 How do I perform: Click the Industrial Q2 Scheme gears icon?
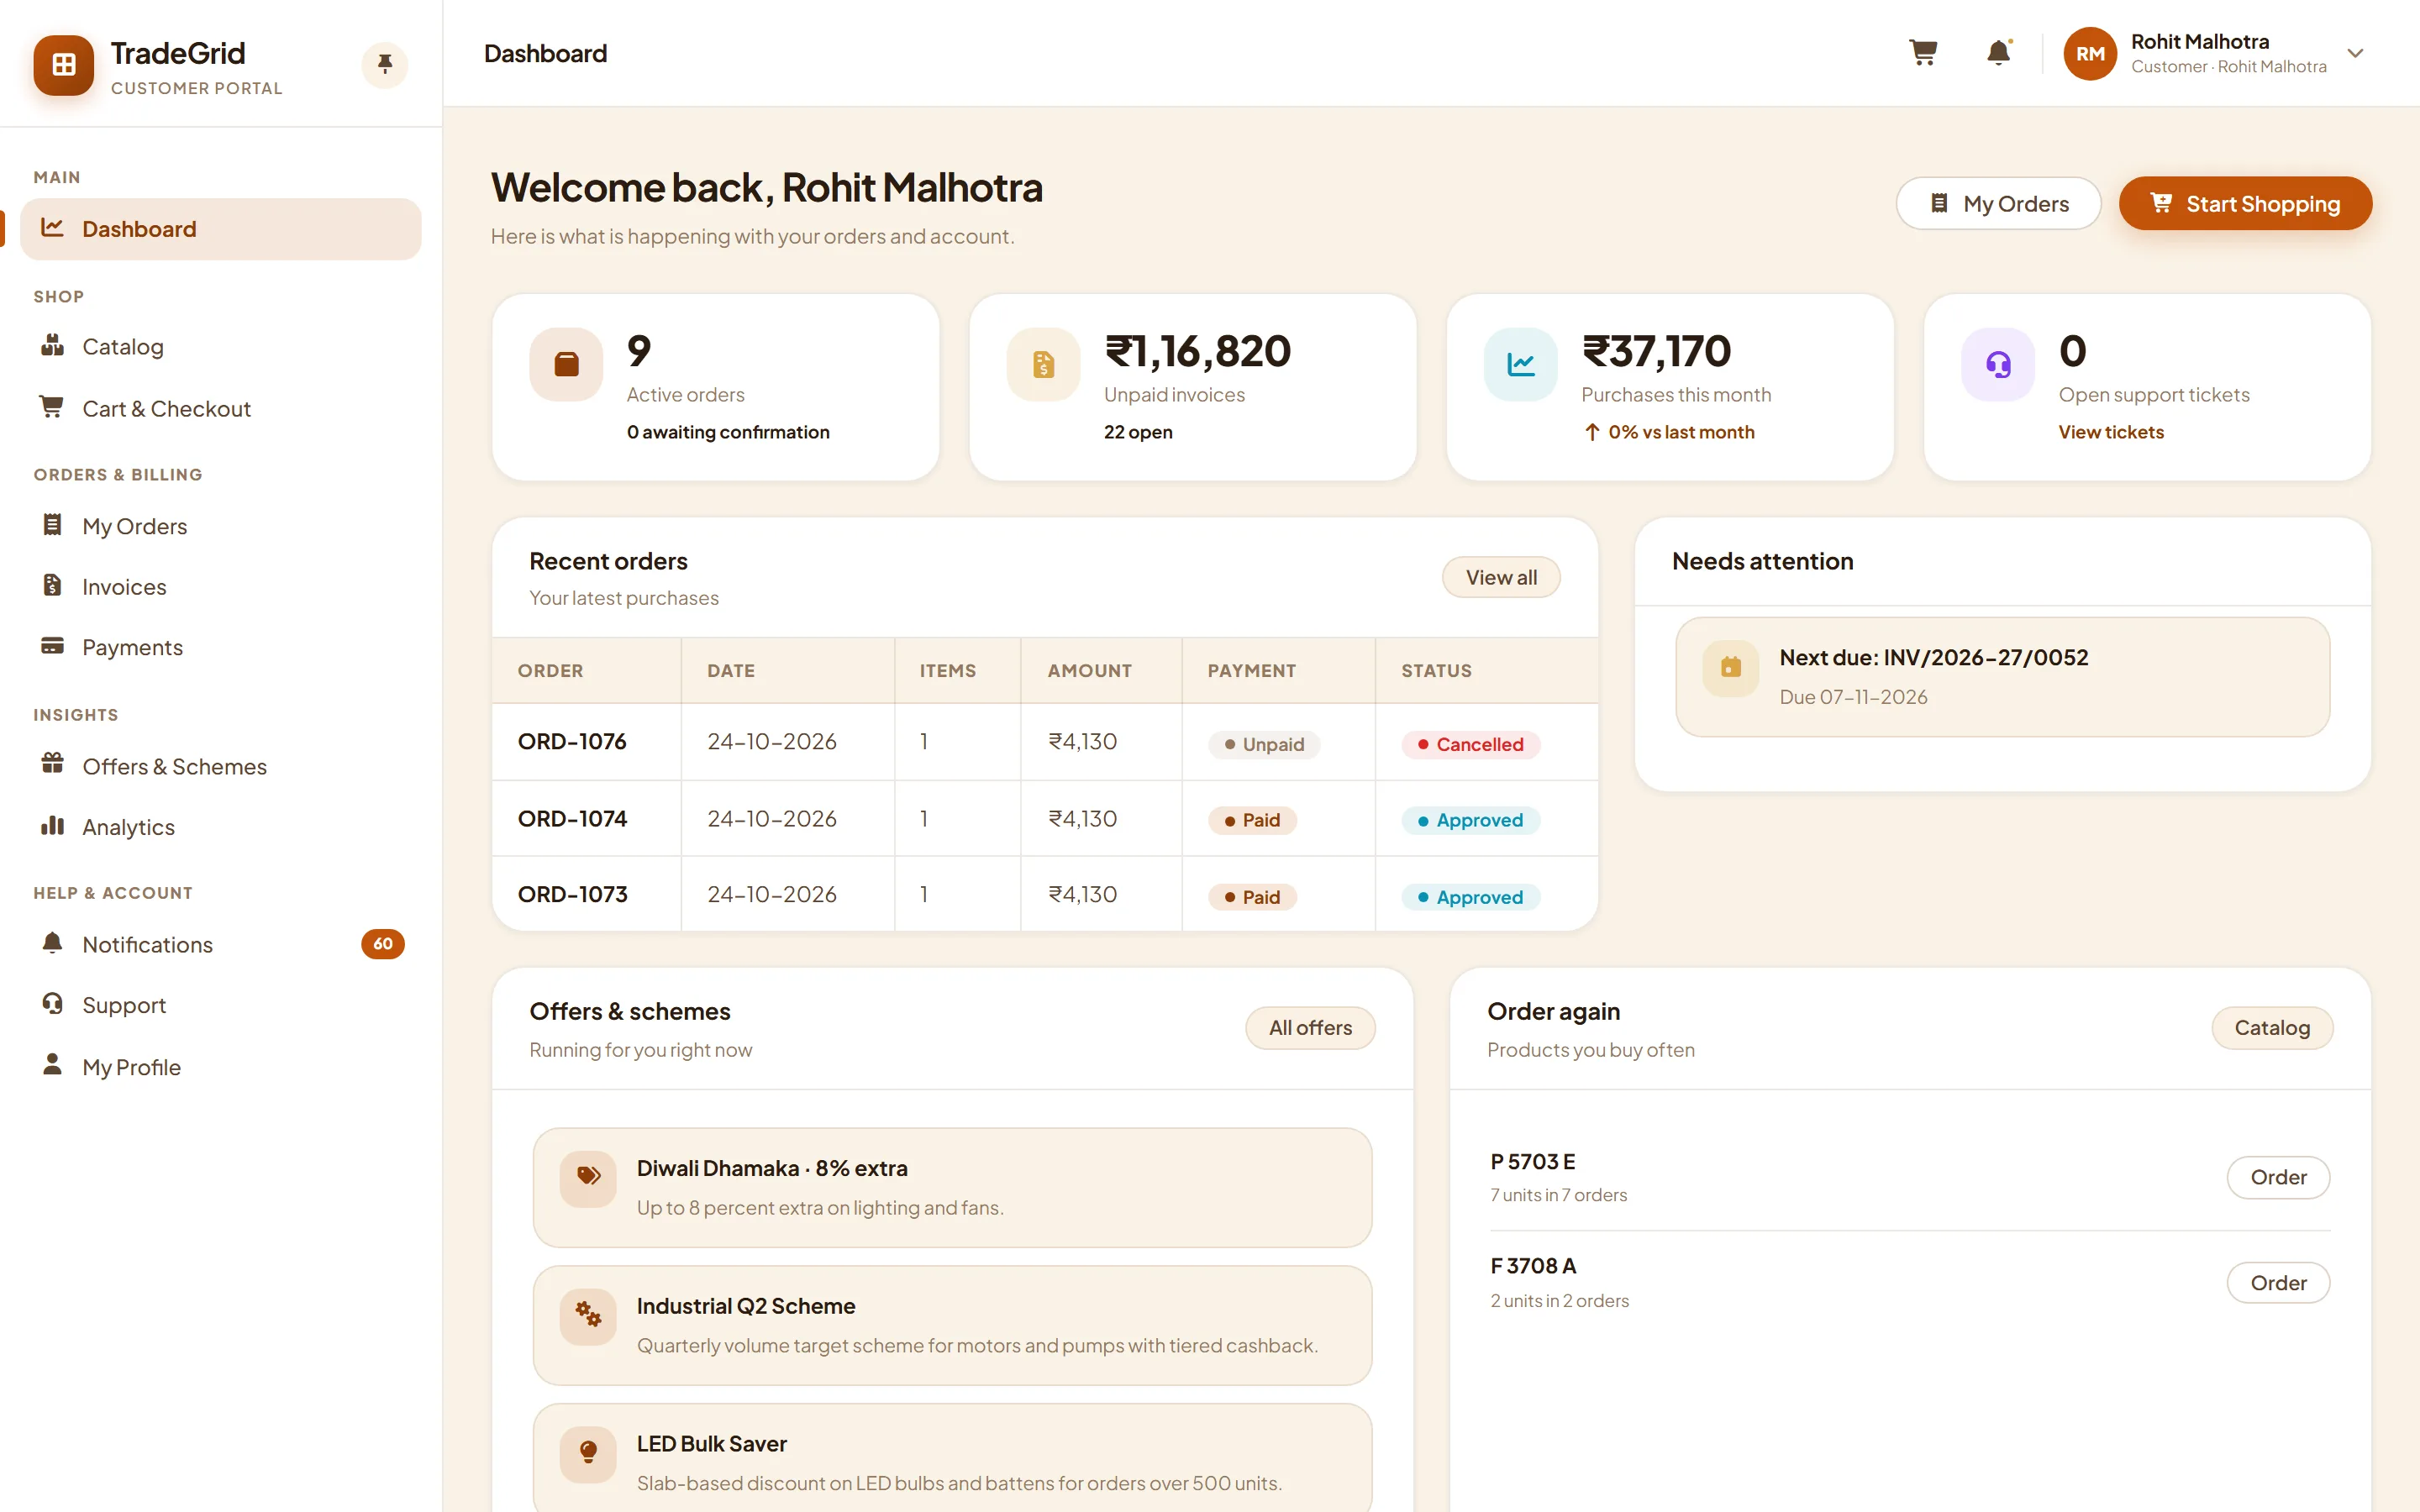588,1316
